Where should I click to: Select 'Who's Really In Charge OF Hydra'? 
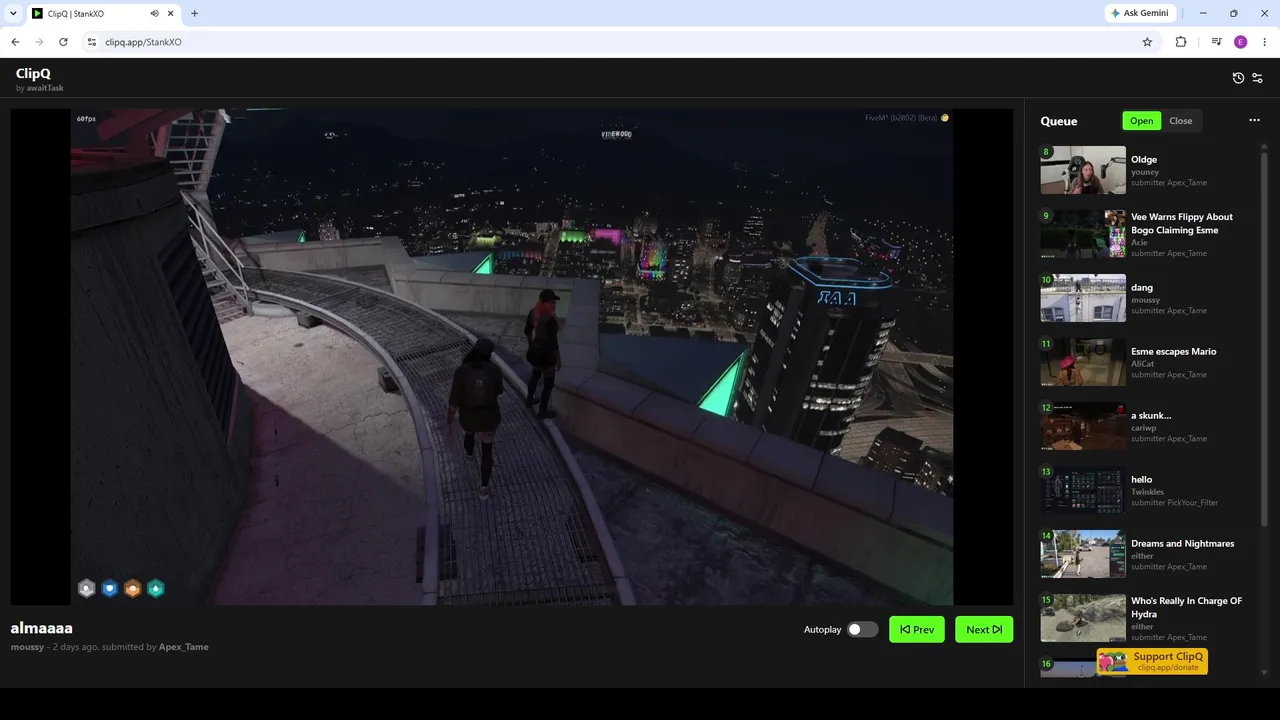pos(1187,607)
